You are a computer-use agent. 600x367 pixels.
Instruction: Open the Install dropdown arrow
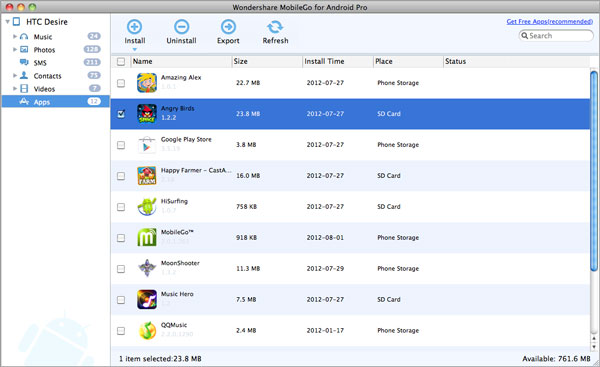(135, 49)
